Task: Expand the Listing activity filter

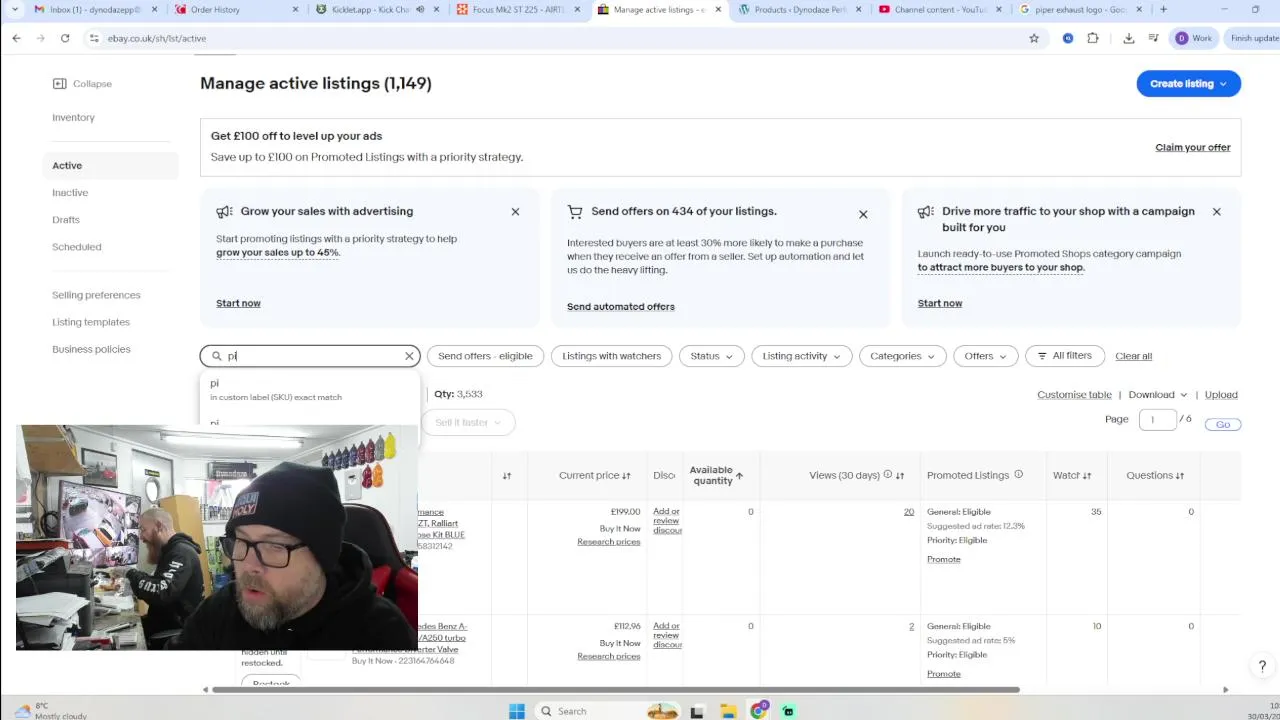Action: (x=801, y=356)
